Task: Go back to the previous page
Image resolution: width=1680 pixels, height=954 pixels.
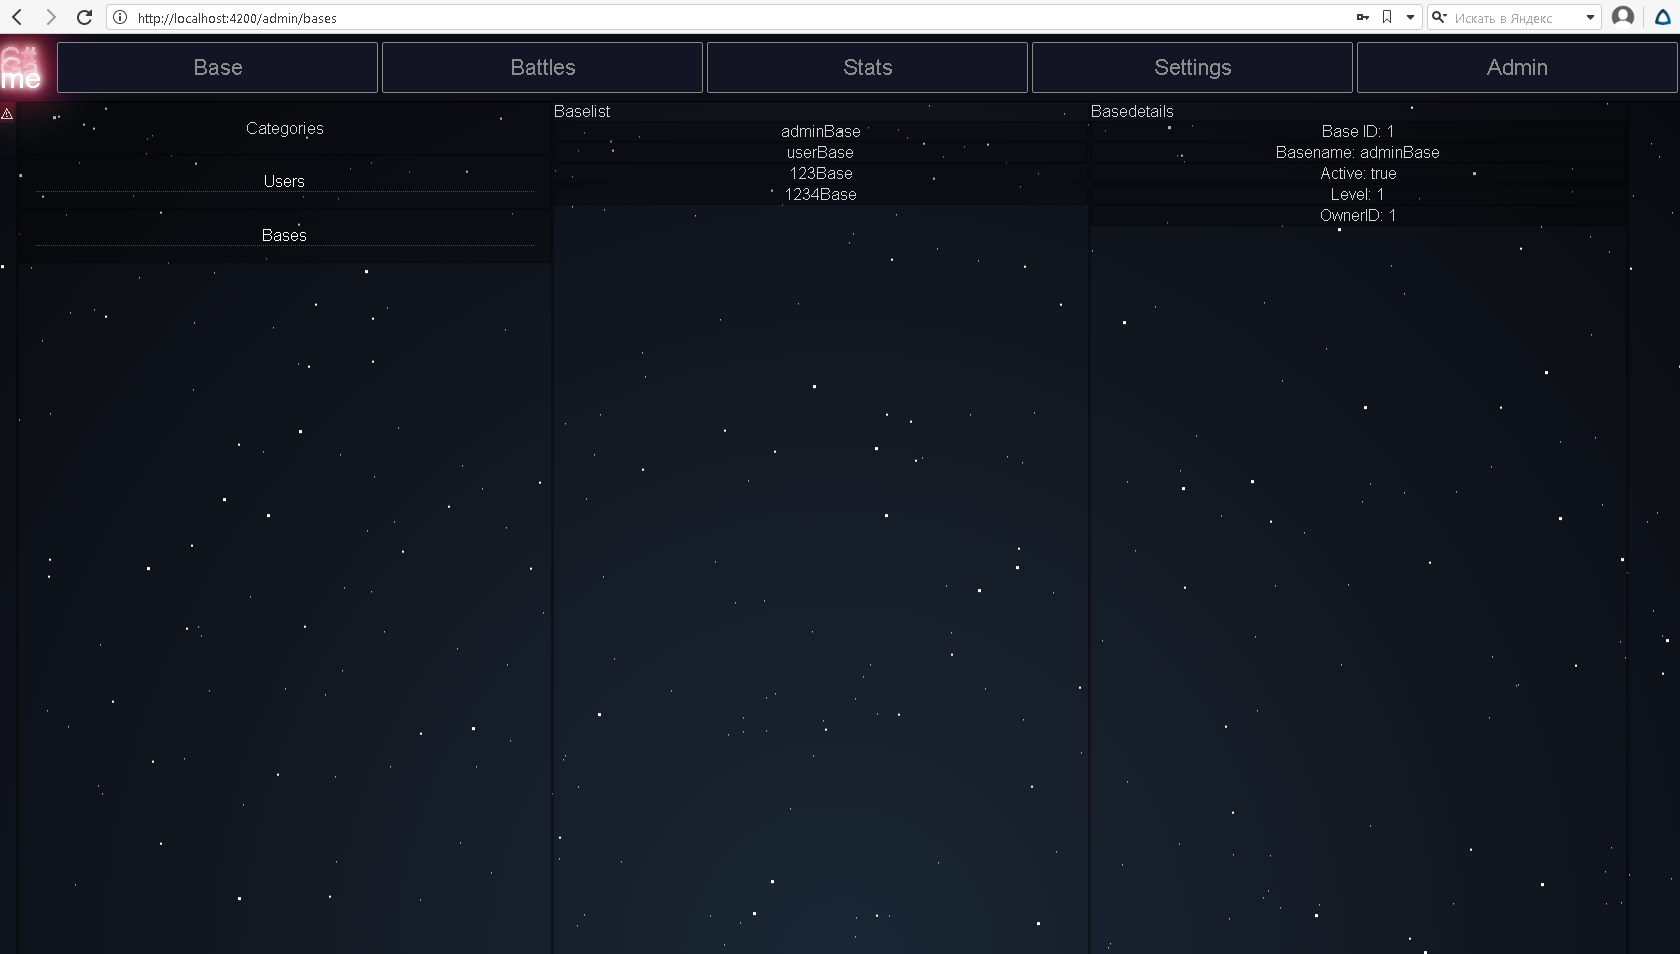Action: (x=17, y=17)
